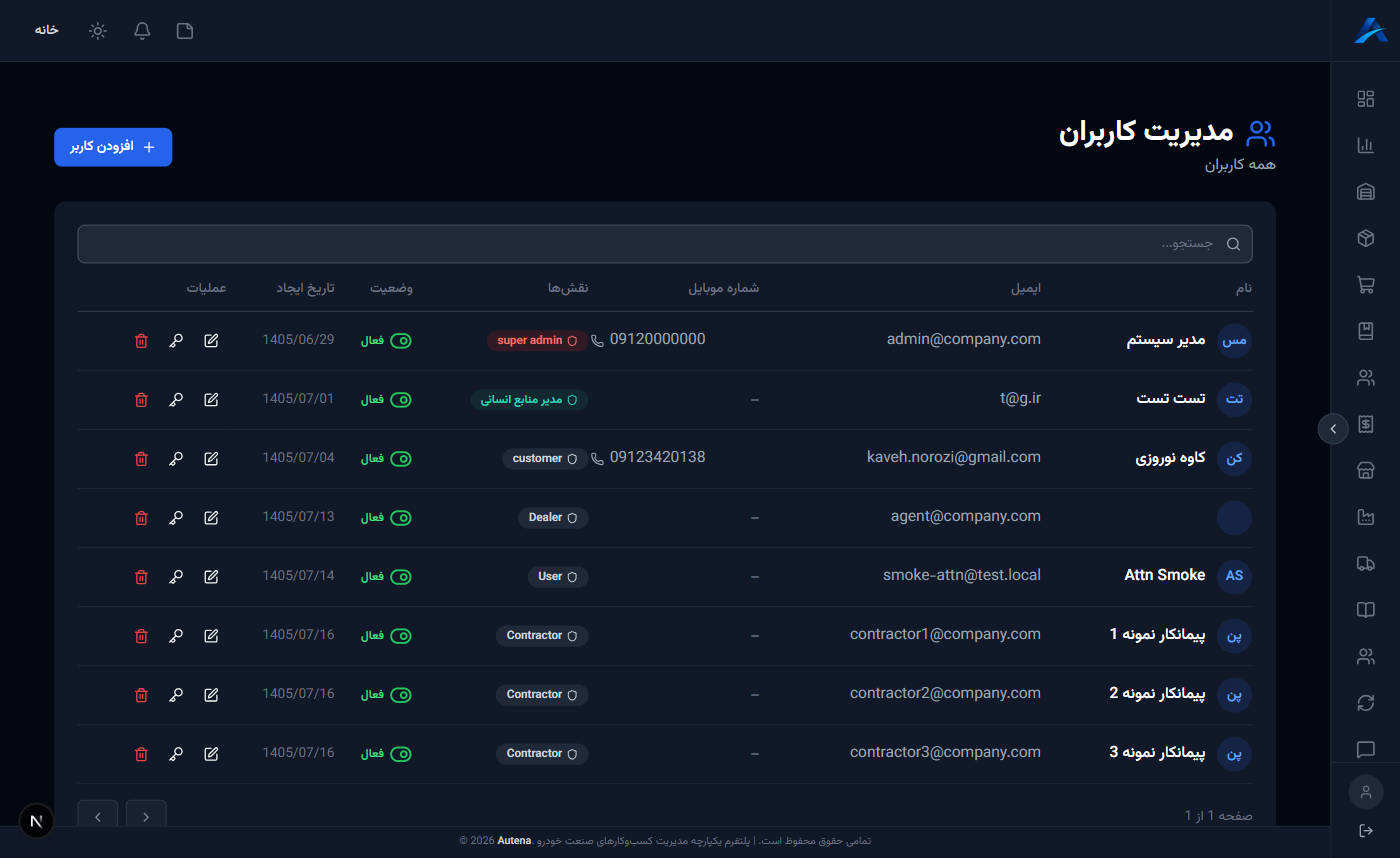Image resolution: width=1400 pixels, height=858 pixels.
Task: Toggle active status for admin@company.com
Action: click(401, 341)
